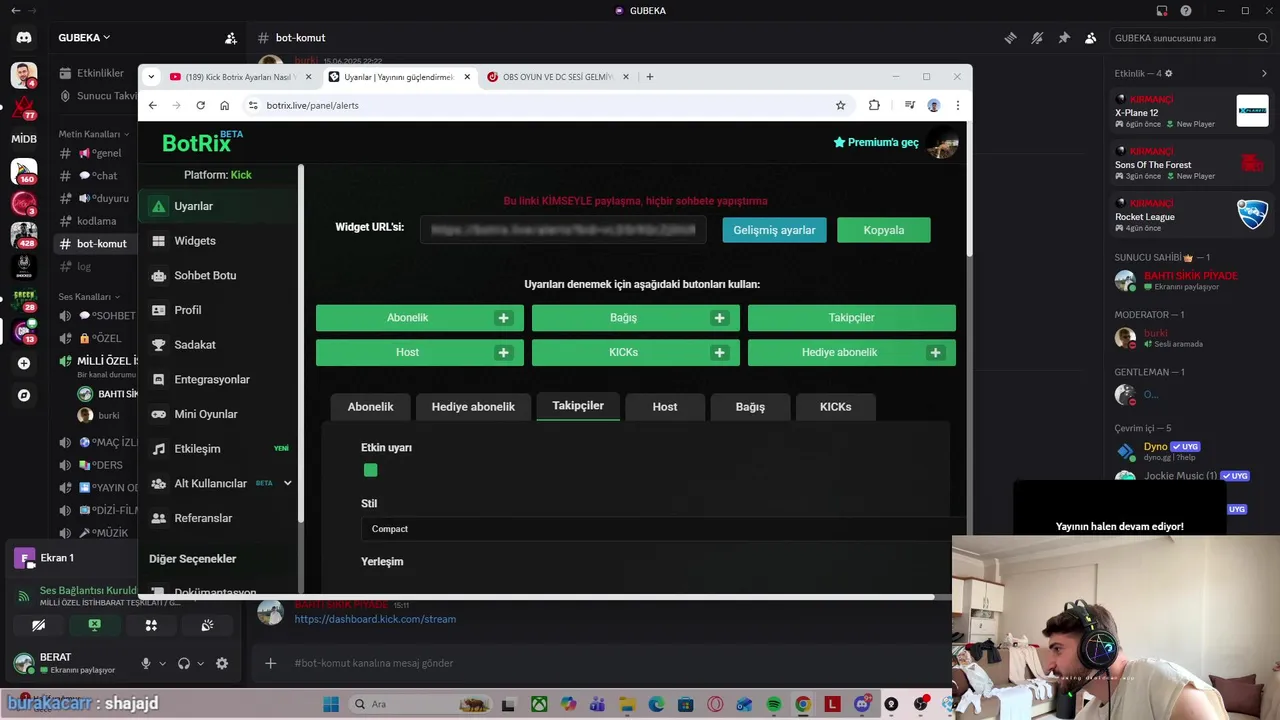The image size is (1280, 720).
Task: Open Entegrasyonlar in BotRix sidebar
Action: click(219, 379)
